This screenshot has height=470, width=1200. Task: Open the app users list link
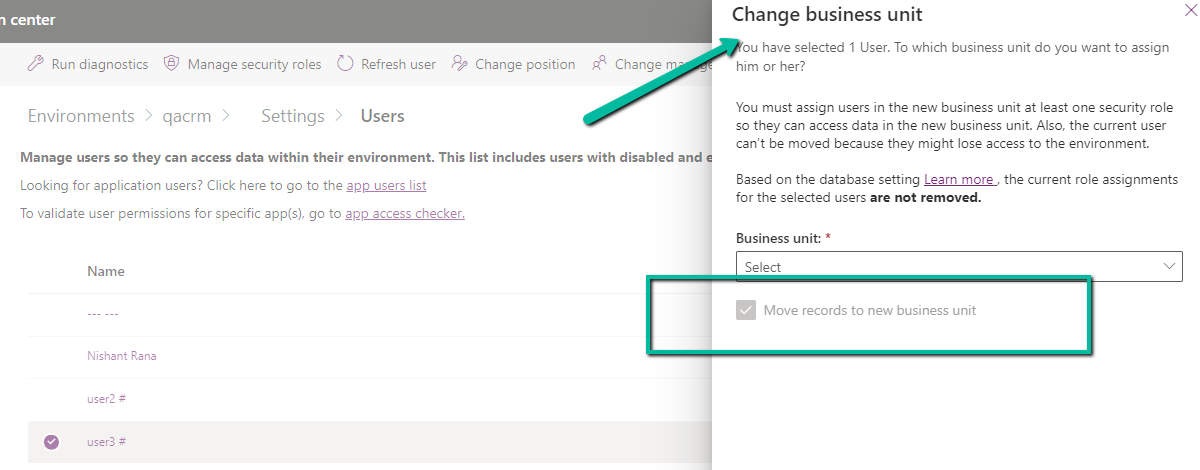(387, 186)
